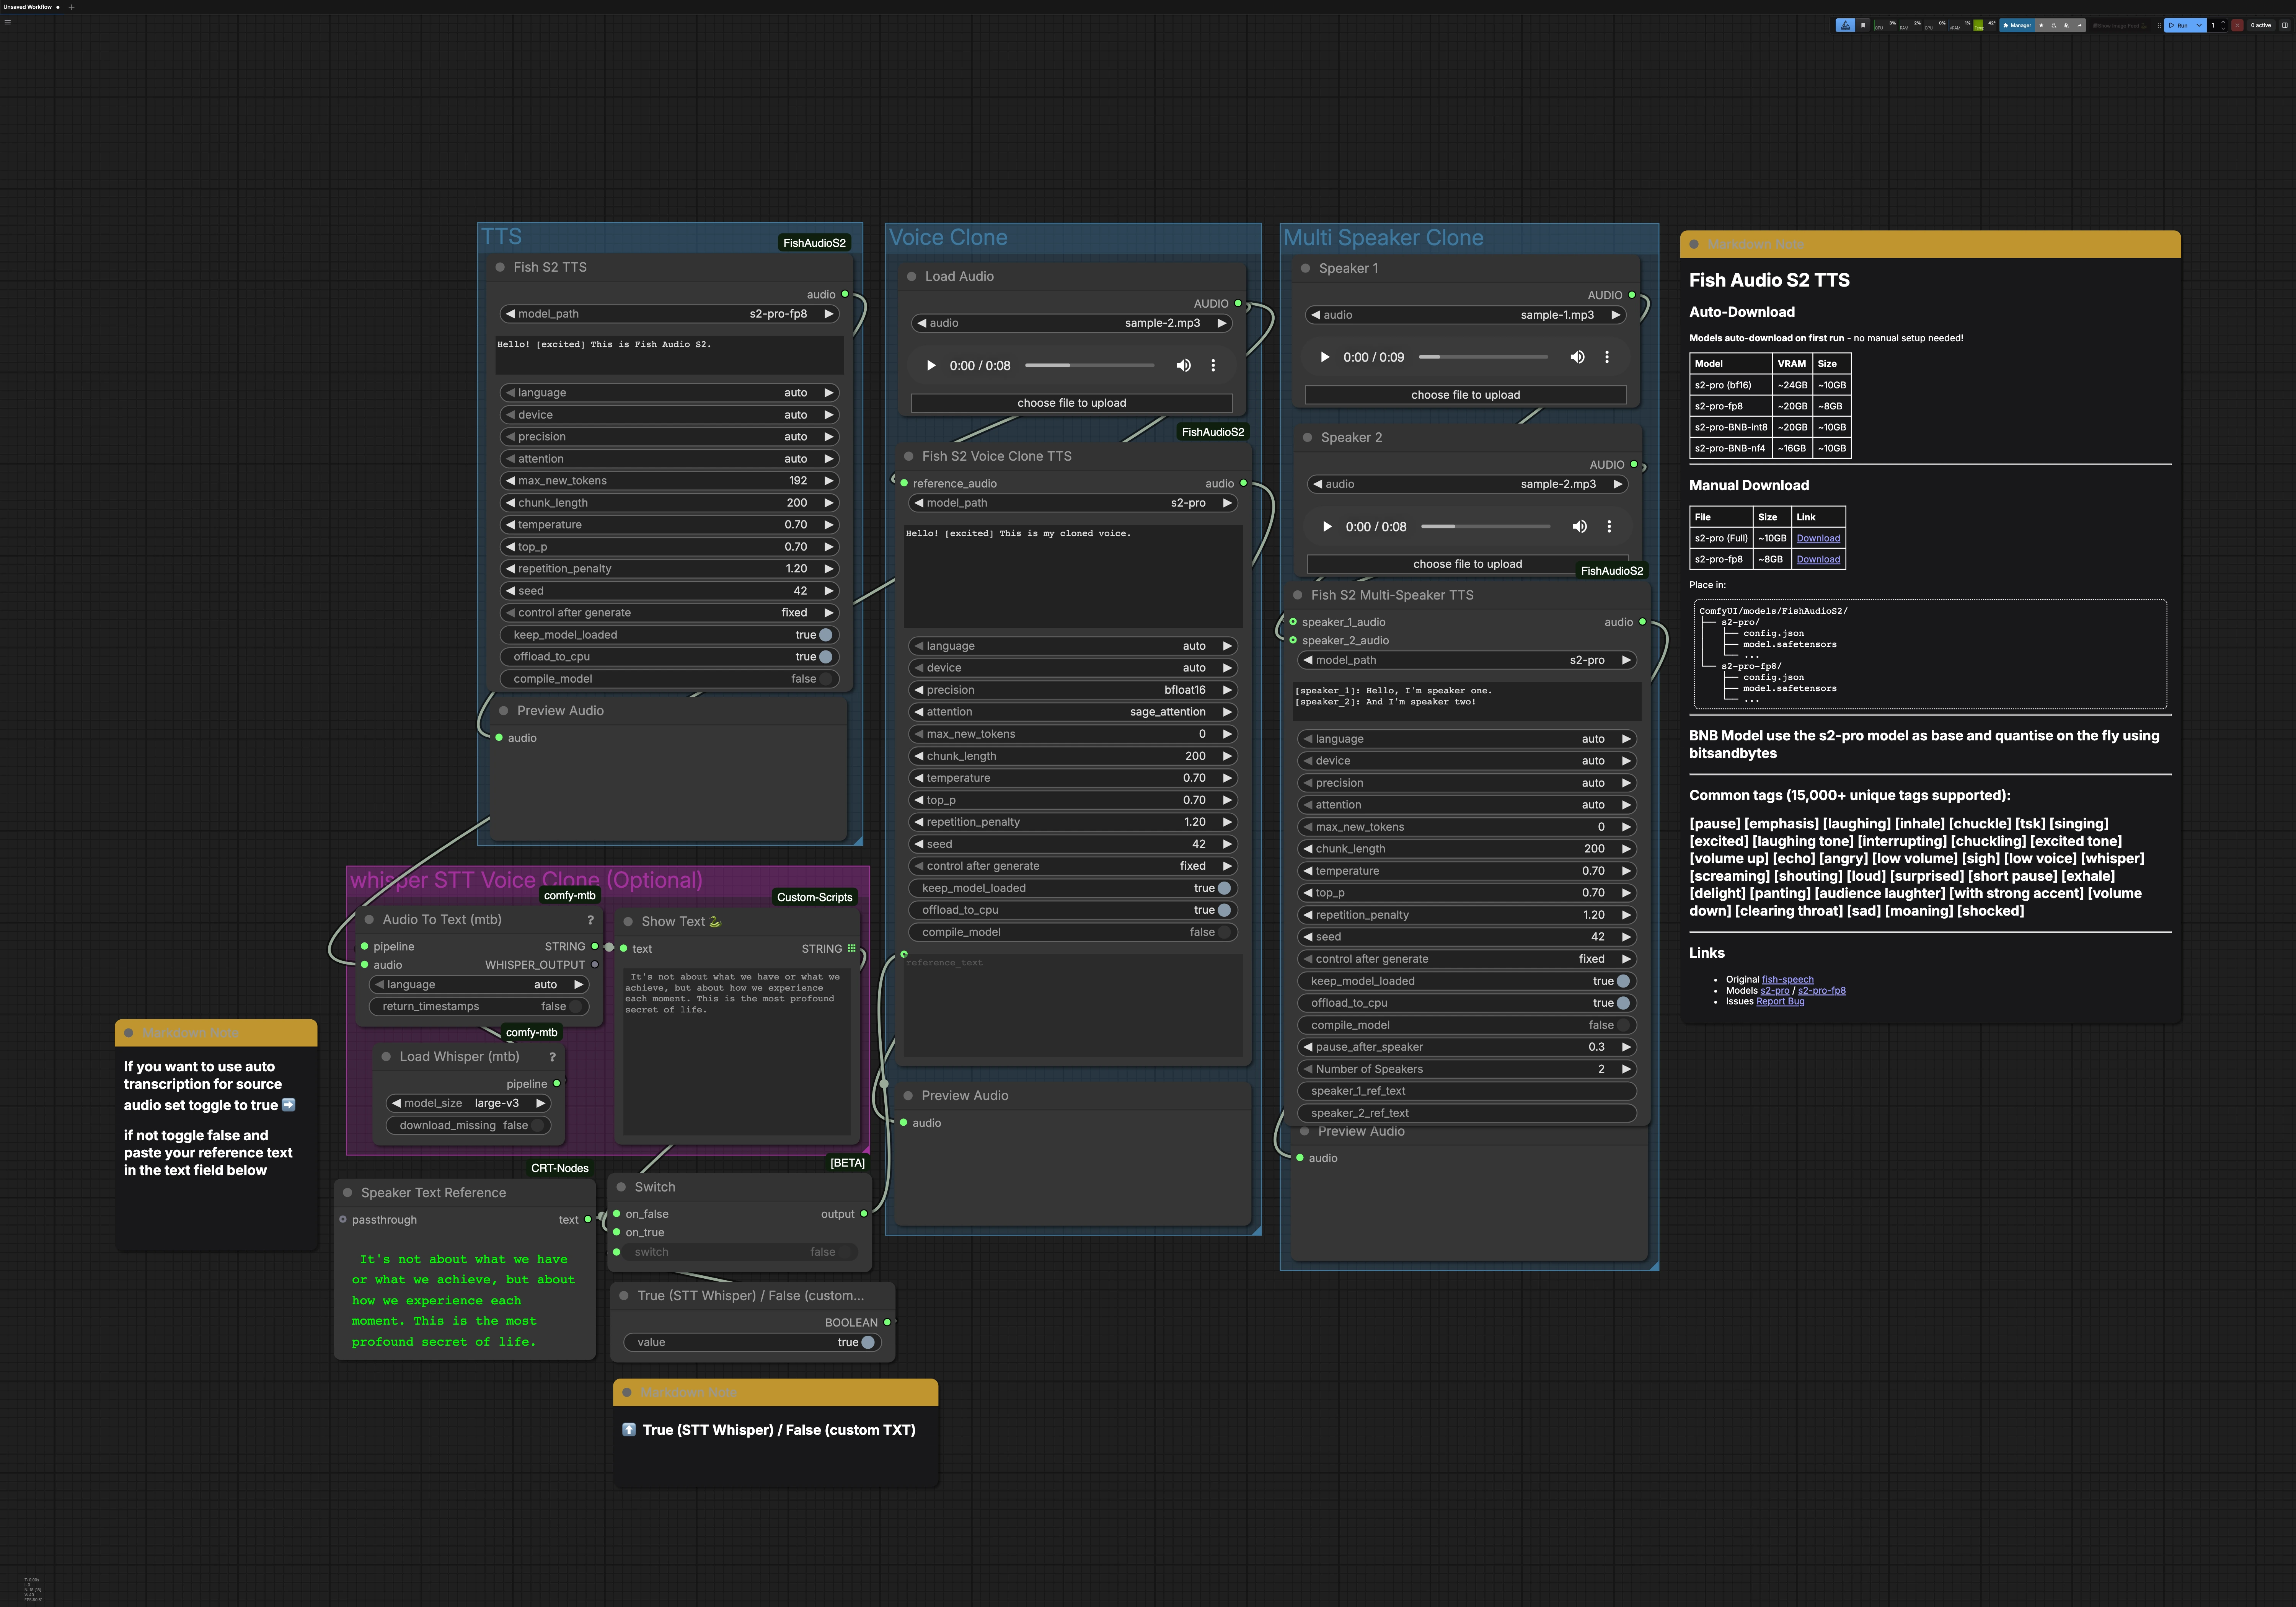Open Download link for s2-pro (Full)
Viewport: 2296px width, 1607px height.
(1818, 538)
